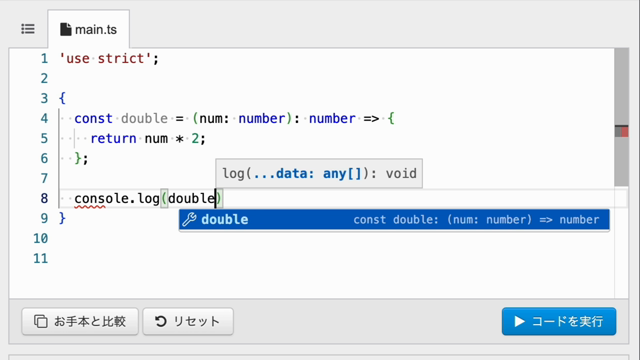Click the wrench icon beside the double suggestion

click(189, 220)
